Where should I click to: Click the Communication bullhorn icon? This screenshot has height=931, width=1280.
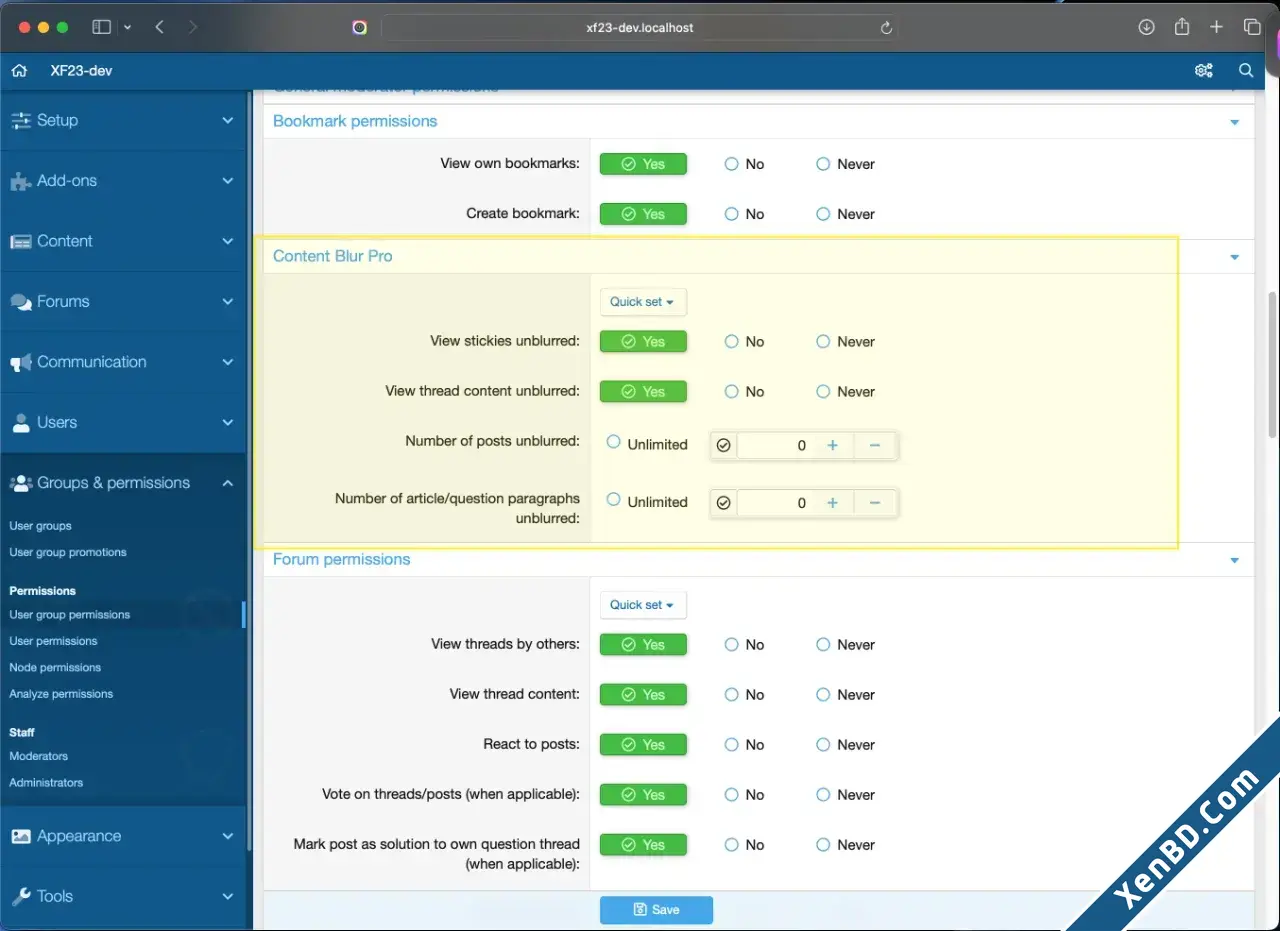[x=20, y=362]
